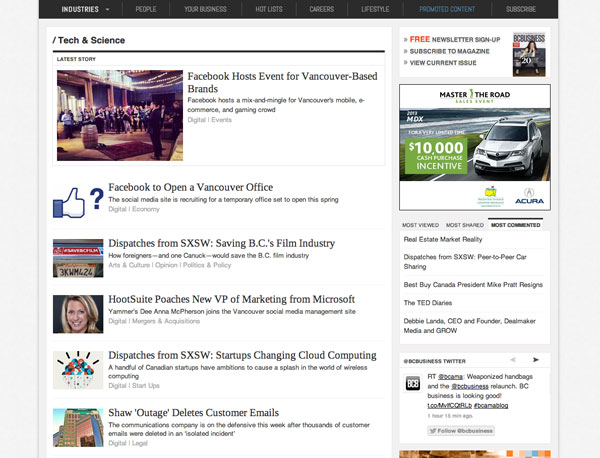Open Real Estate Market Reality
The height and width of the screenshot is (458, 600).
443,240
